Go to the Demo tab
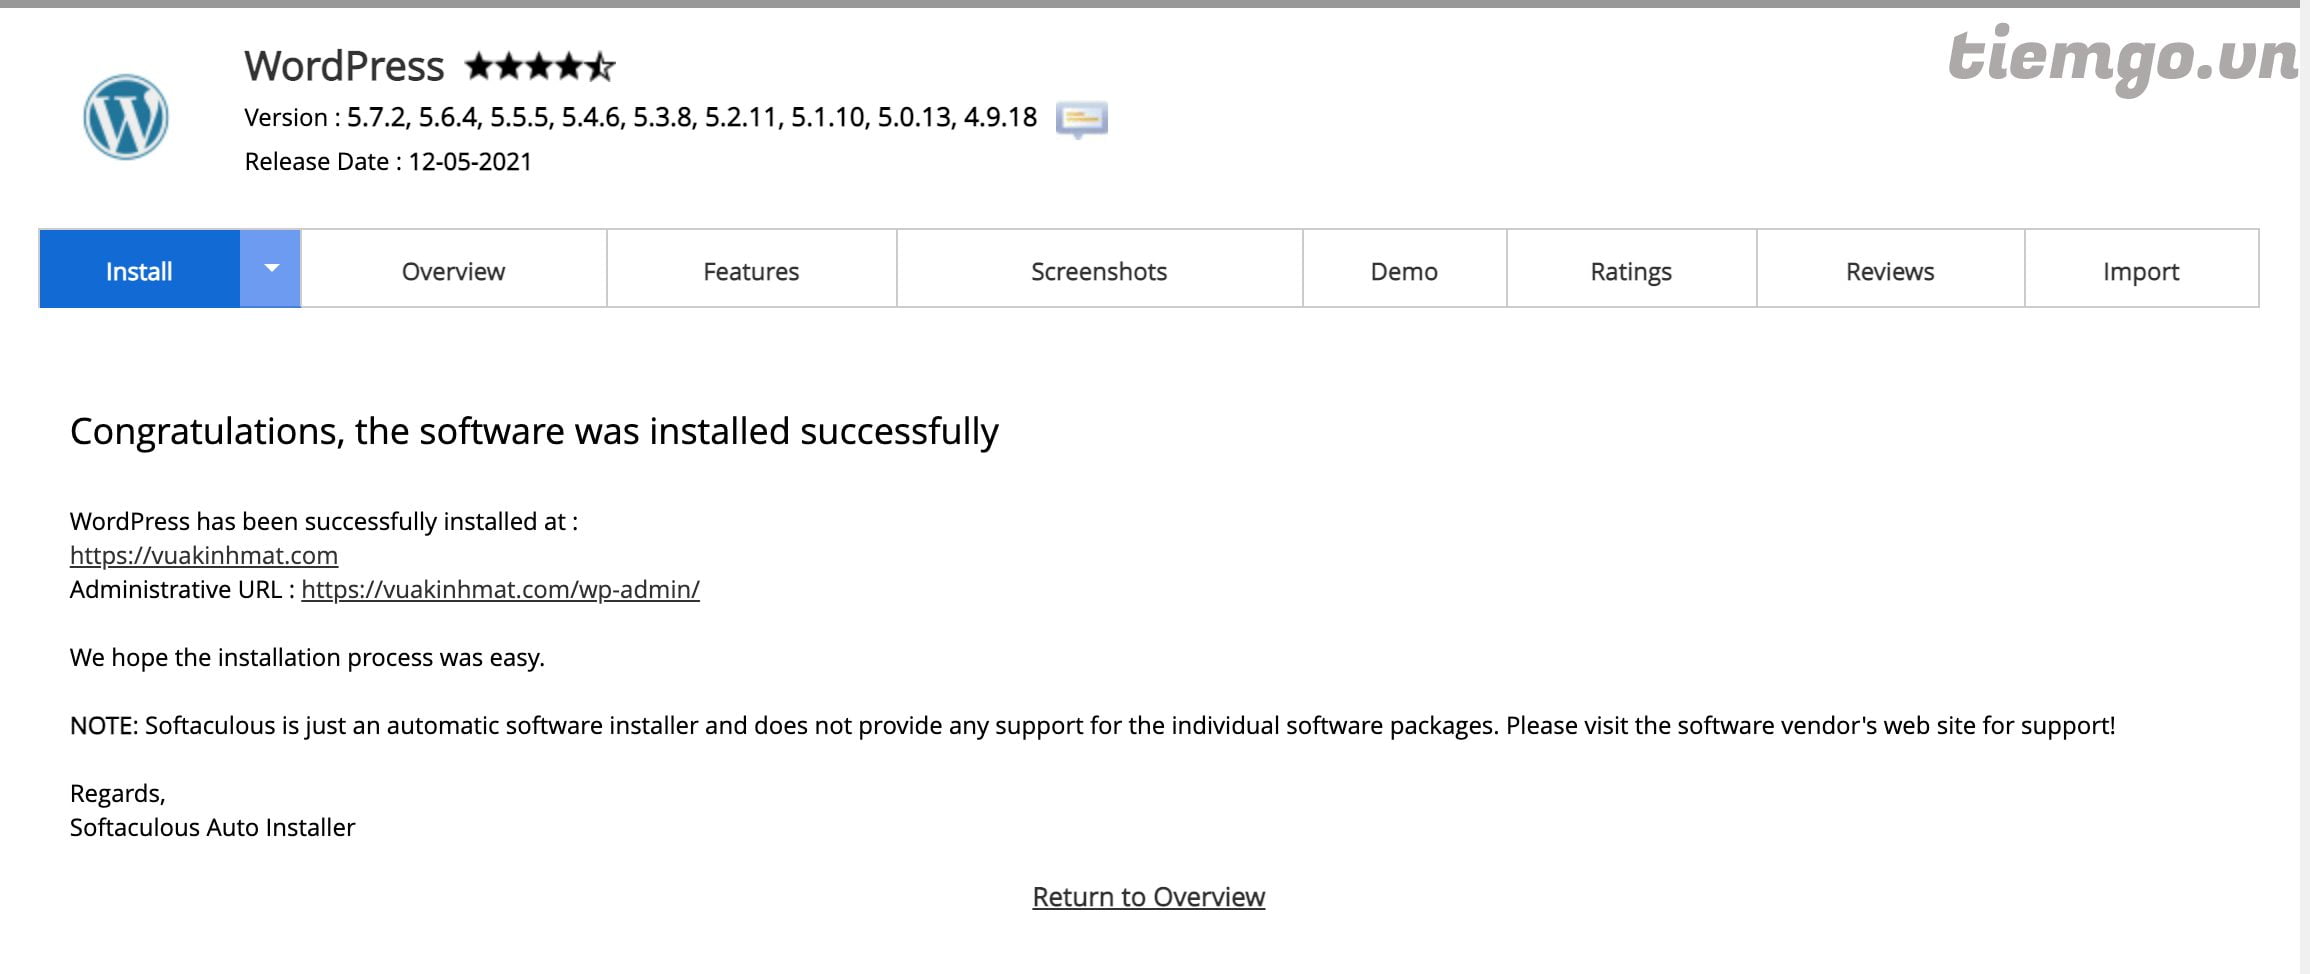2310x974 pixels. tap(1403, 271)
